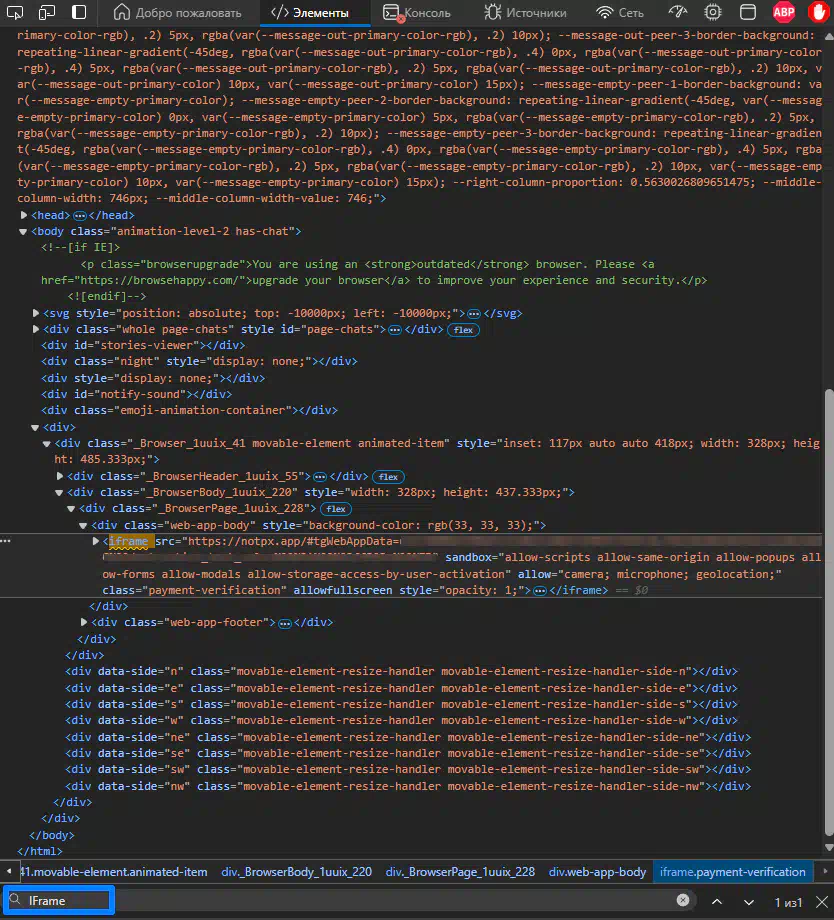Click div.web-app-body in breadcrumb bar
The image size is (834, 920).
point(597,872)
